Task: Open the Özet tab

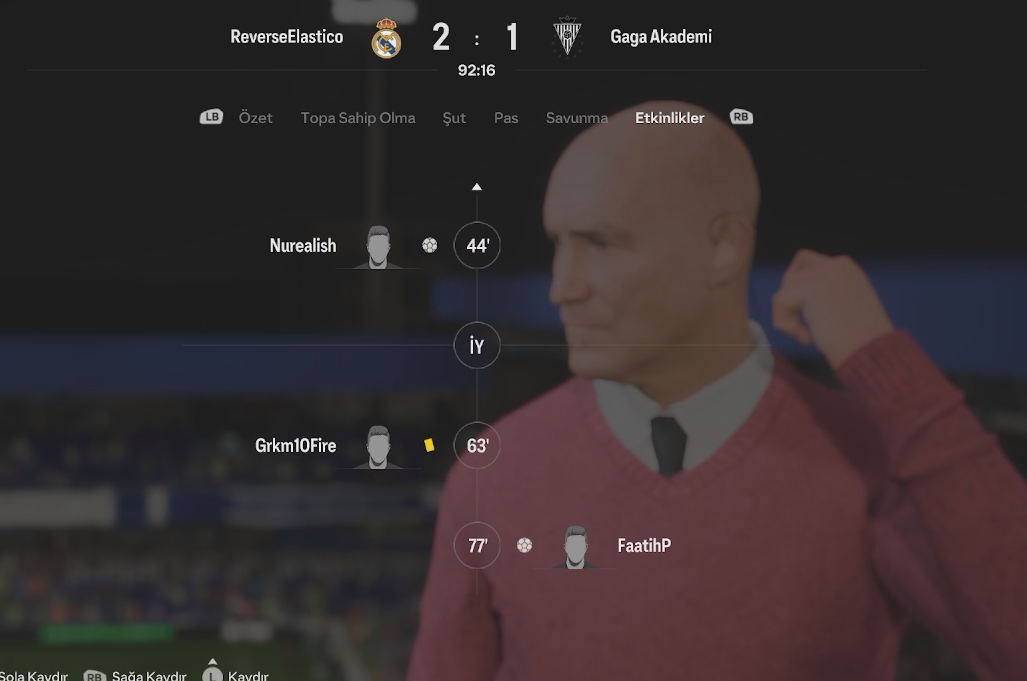Action: click(x=255, y=118)
